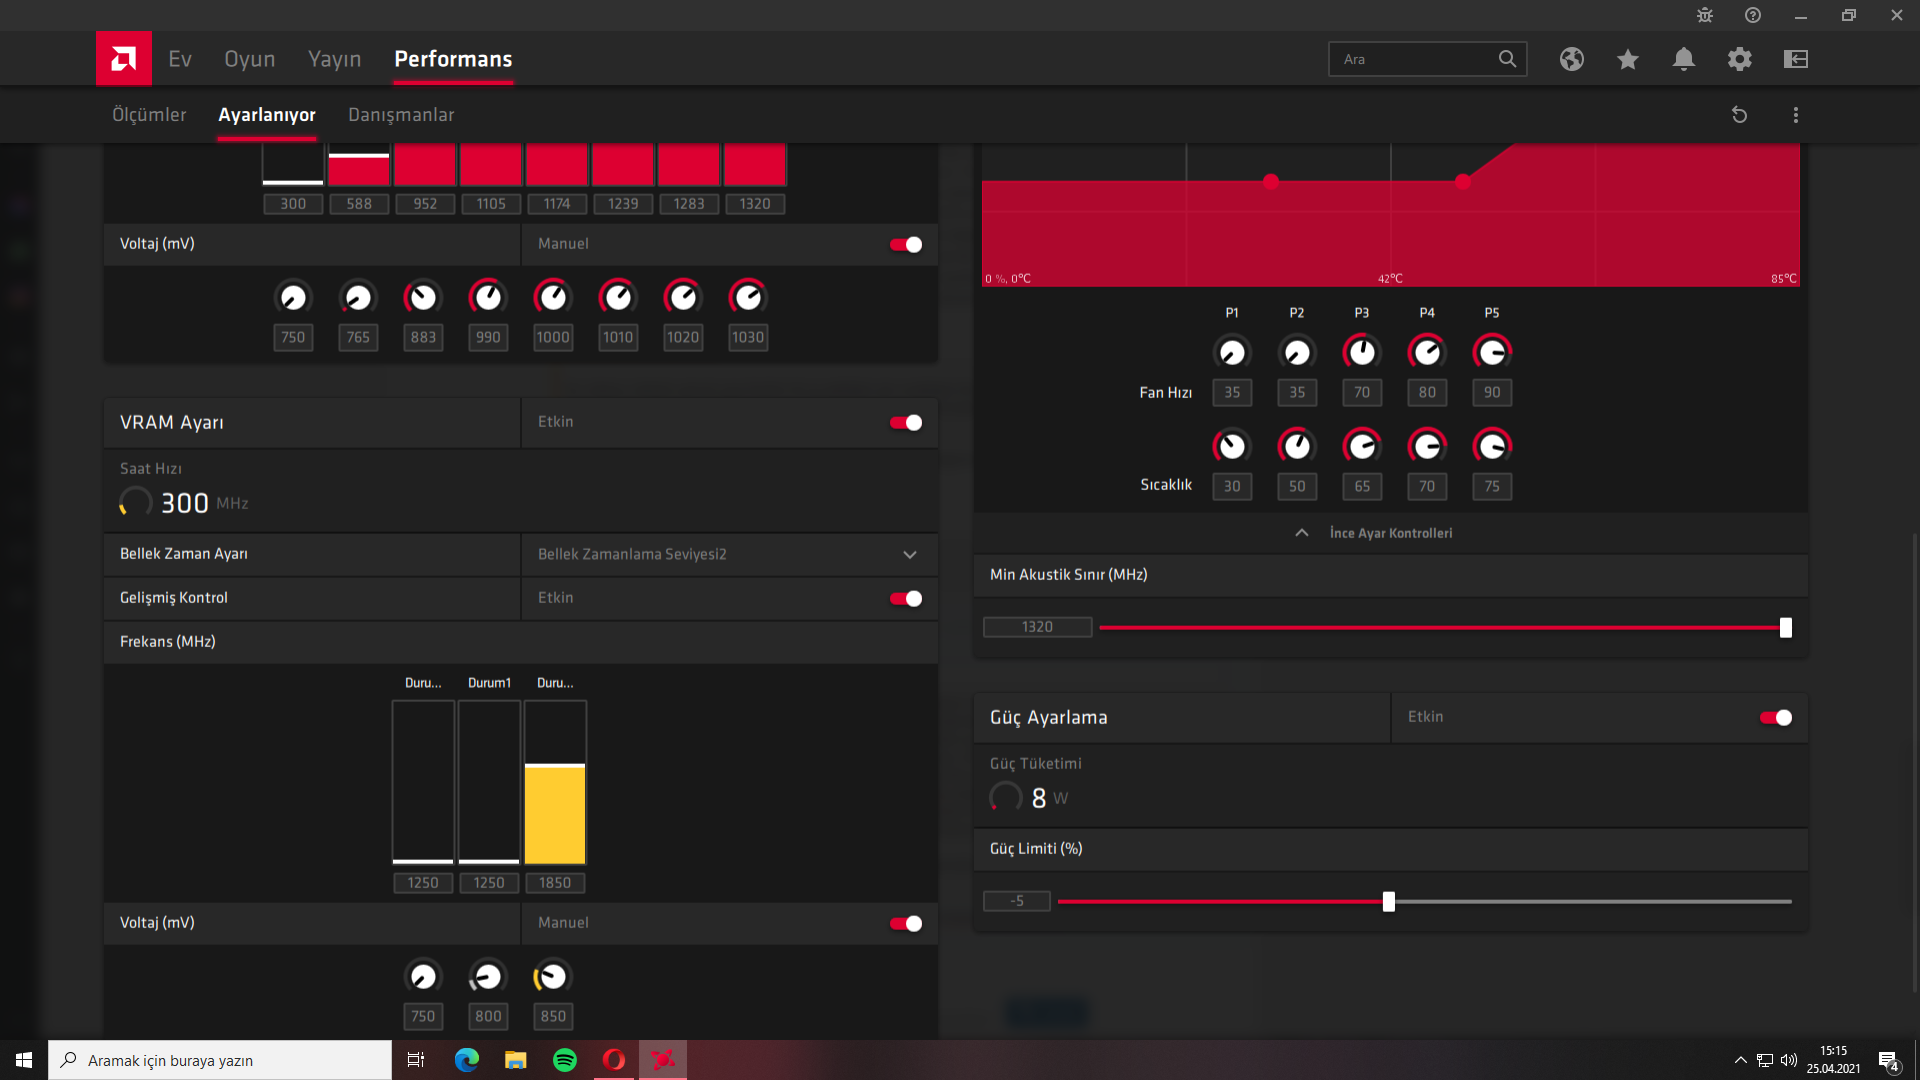This screenshot has width=1920, height=1080.
Task: Toggle VRAM Ayarı Etkin switch
Action: (x=906, y=422)
